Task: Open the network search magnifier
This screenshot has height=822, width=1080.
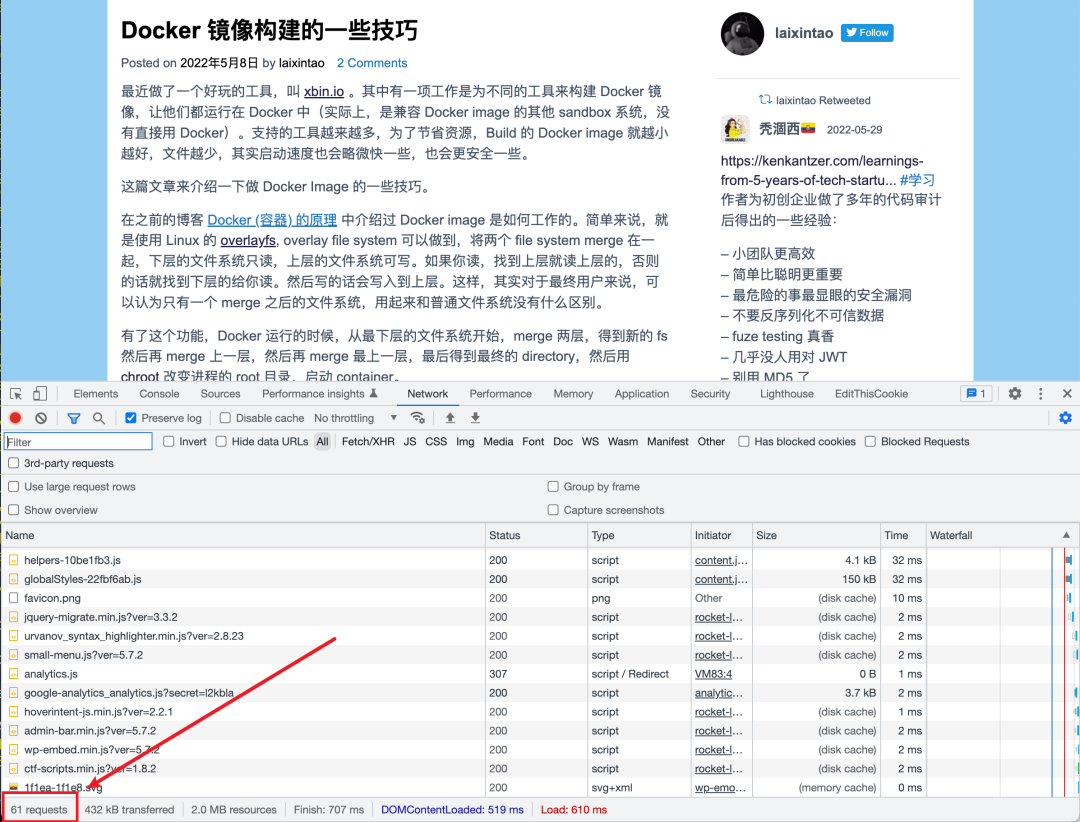Action: click(99, 418)
